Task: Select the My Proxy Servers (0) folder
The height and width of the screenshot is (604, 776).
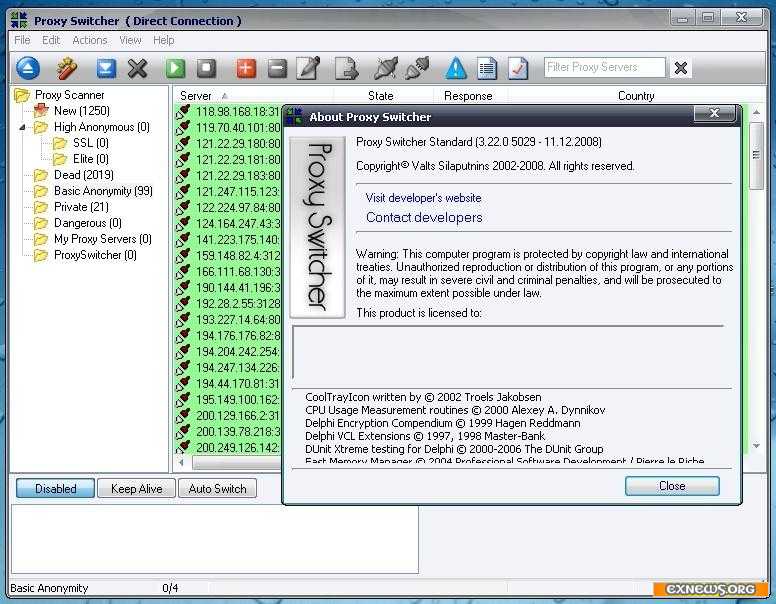Action: pyautogui.click(x=102, y=239)
